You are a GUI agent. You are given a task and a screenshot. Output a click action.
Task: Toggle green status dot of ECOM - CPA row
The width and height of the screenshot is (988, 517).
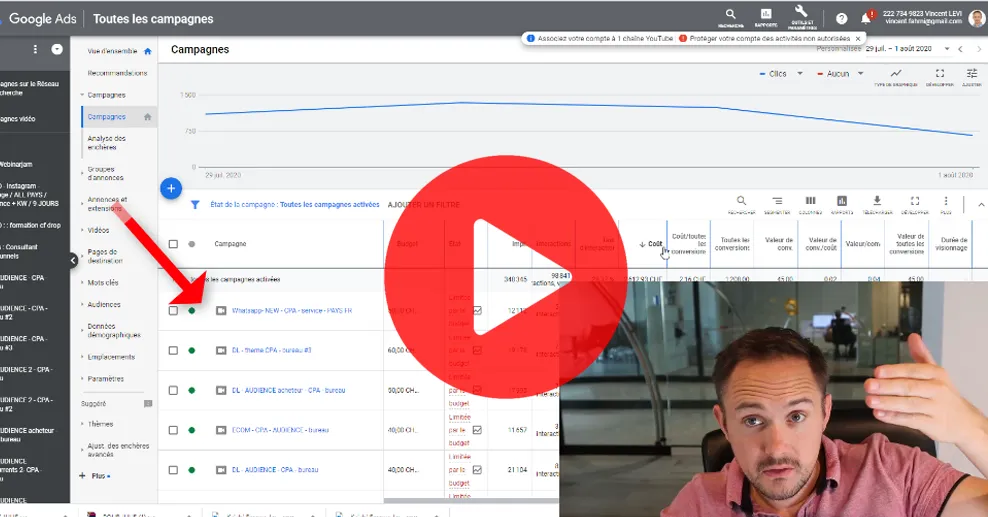[192, 430]
